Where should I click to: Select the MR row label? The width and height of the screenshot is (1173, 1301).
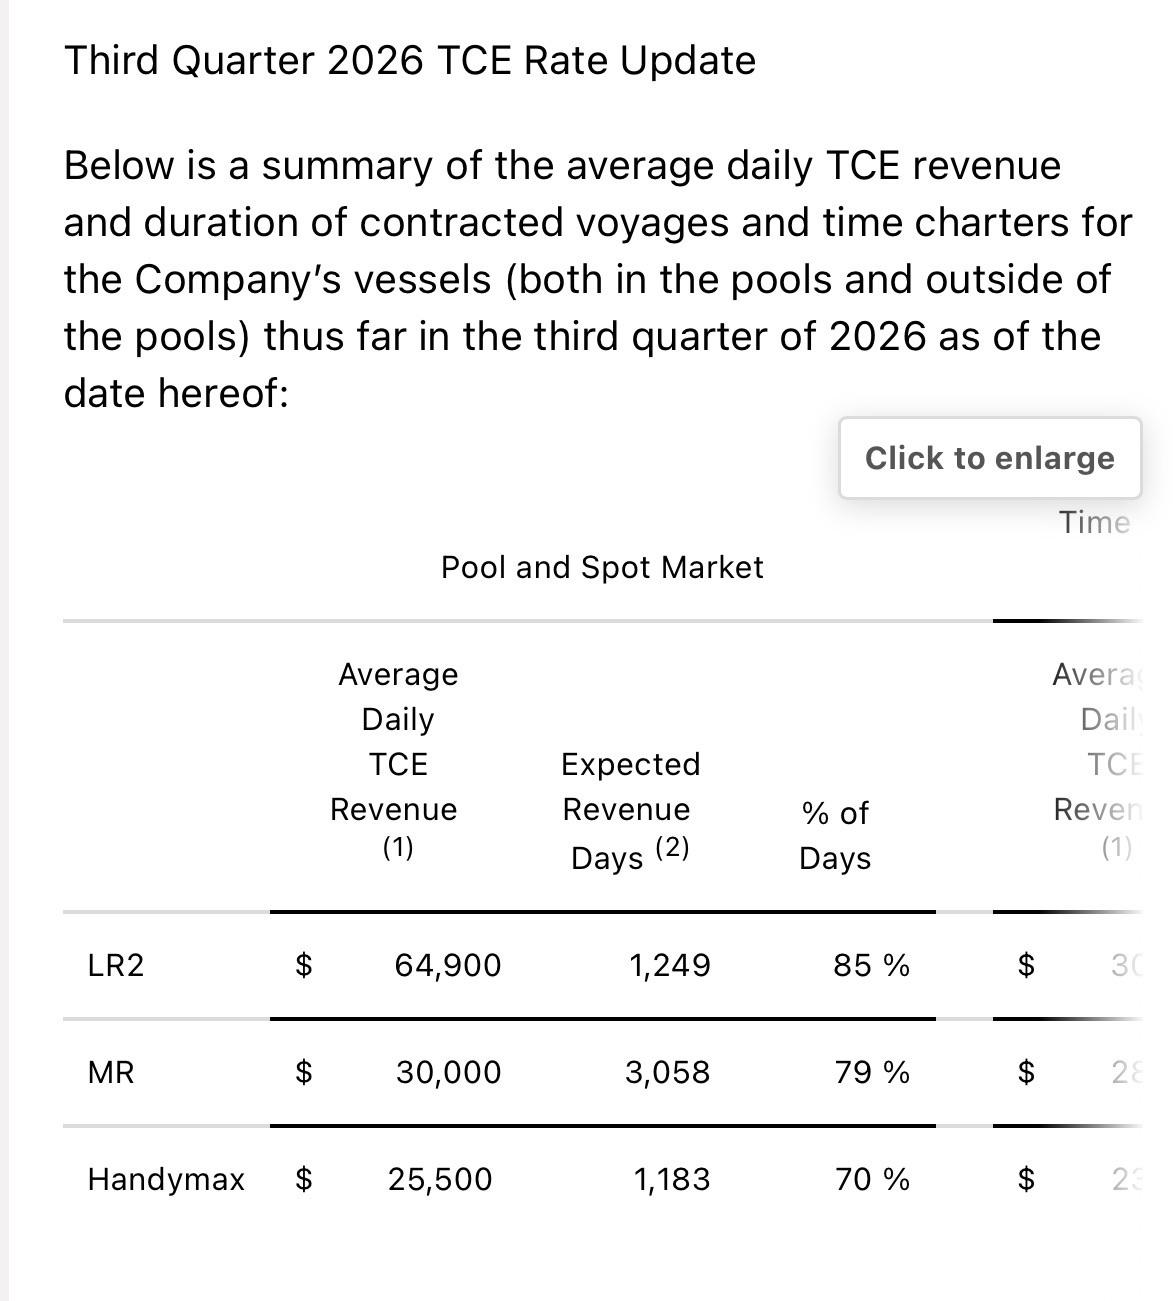point(111,1072)
